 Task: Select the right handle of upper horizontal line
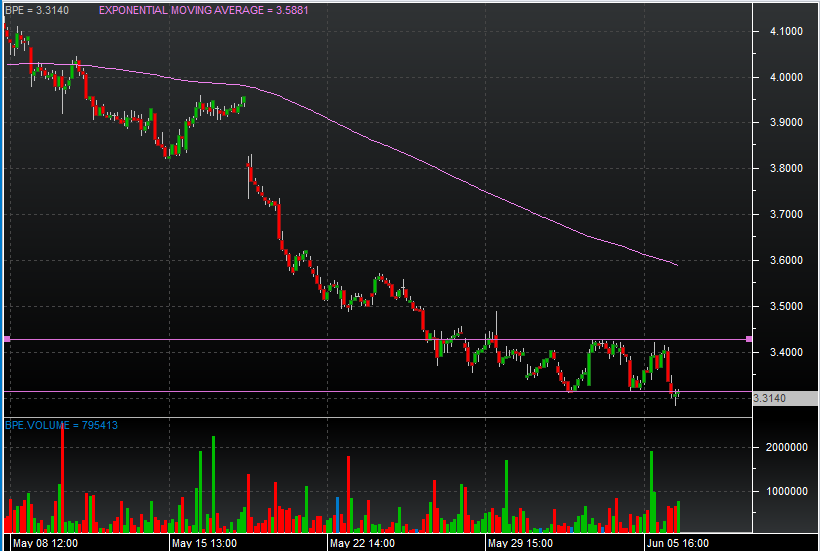coord(749,339)
